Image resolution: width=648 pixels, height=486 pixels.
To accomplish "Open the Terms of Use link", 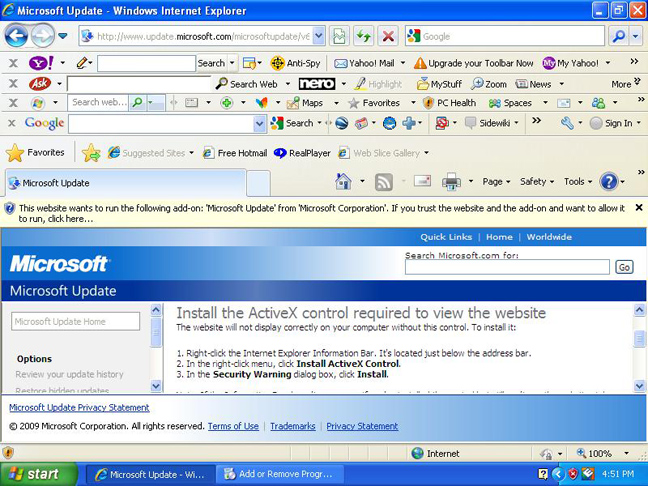I will click(233, 426).
